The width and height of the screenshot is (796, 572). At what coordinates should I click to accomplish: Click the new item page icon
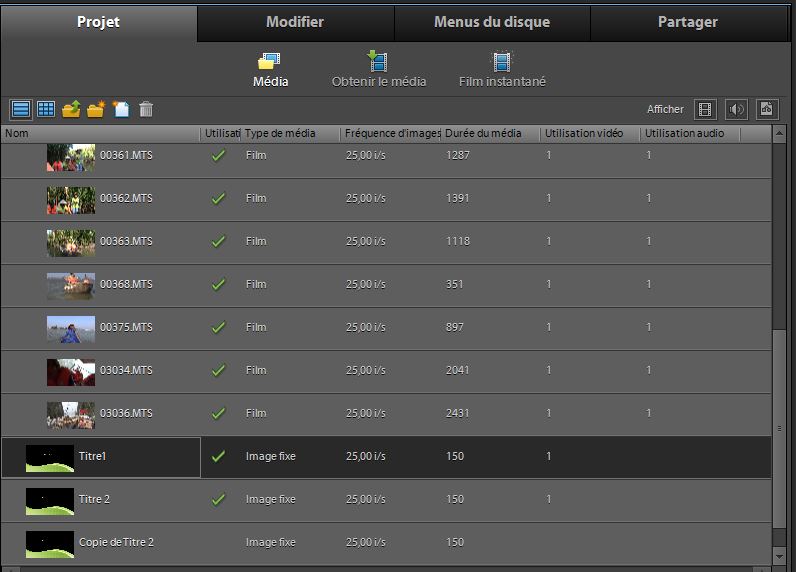coord(121,109)
